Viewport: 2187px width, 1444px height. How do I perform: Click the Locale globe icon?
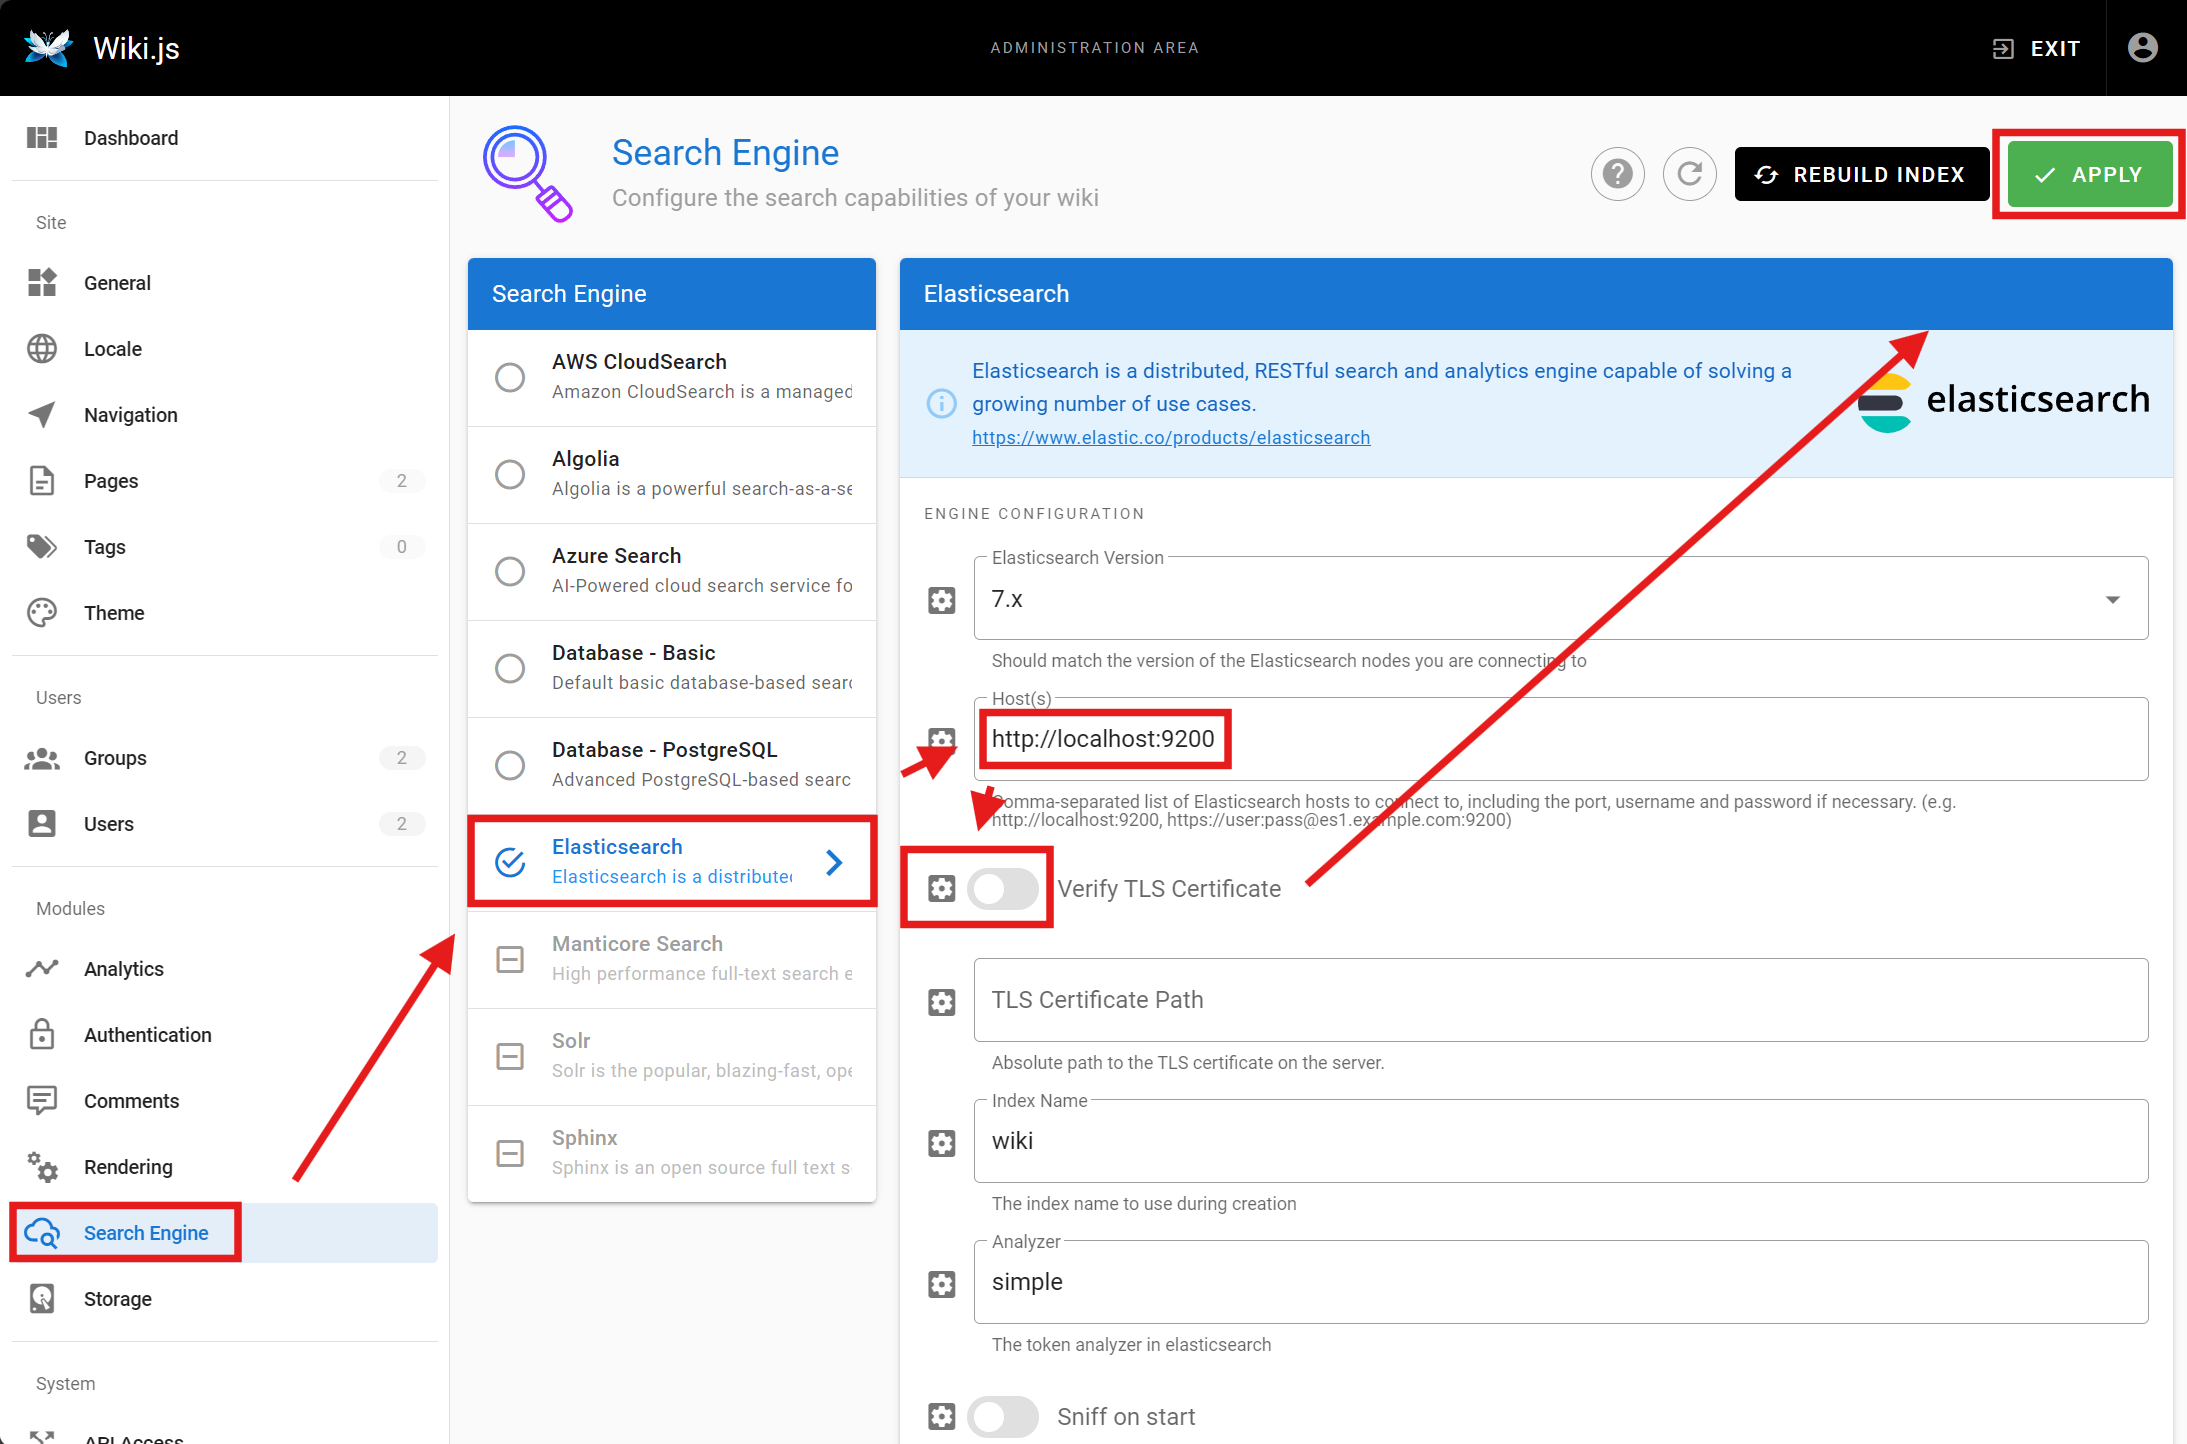point(42,349)
